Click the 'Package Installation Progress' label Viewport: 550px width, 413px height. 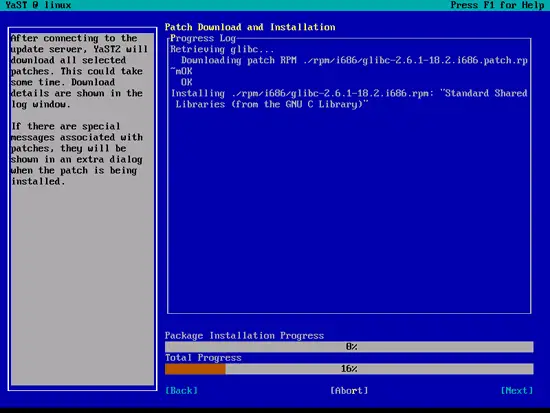coord(244,335)
